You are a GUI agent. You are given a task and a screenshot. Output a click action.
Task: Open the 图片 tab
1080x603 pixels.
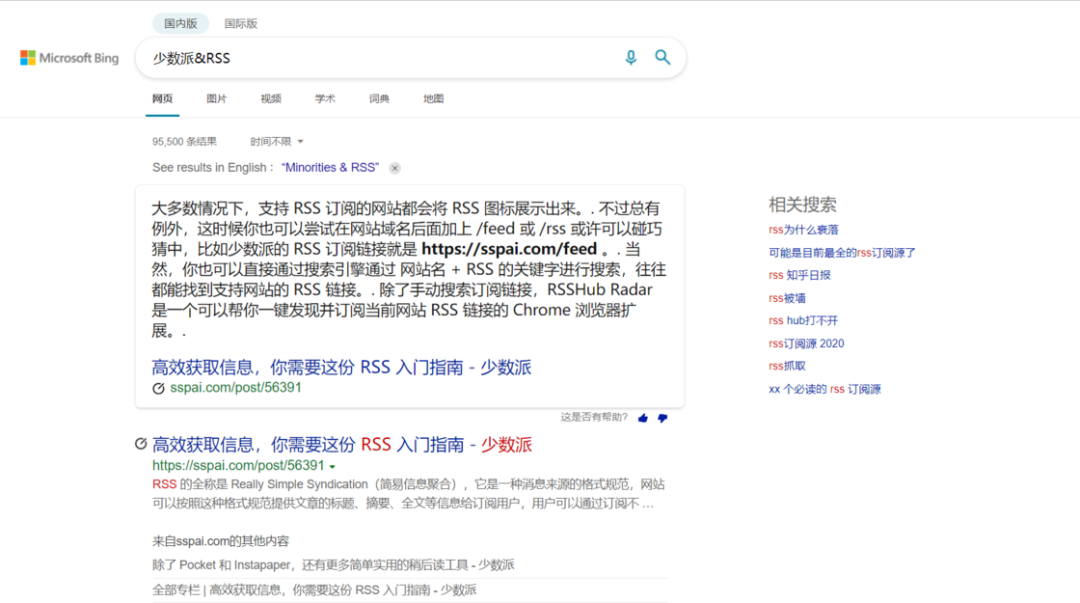216,99
